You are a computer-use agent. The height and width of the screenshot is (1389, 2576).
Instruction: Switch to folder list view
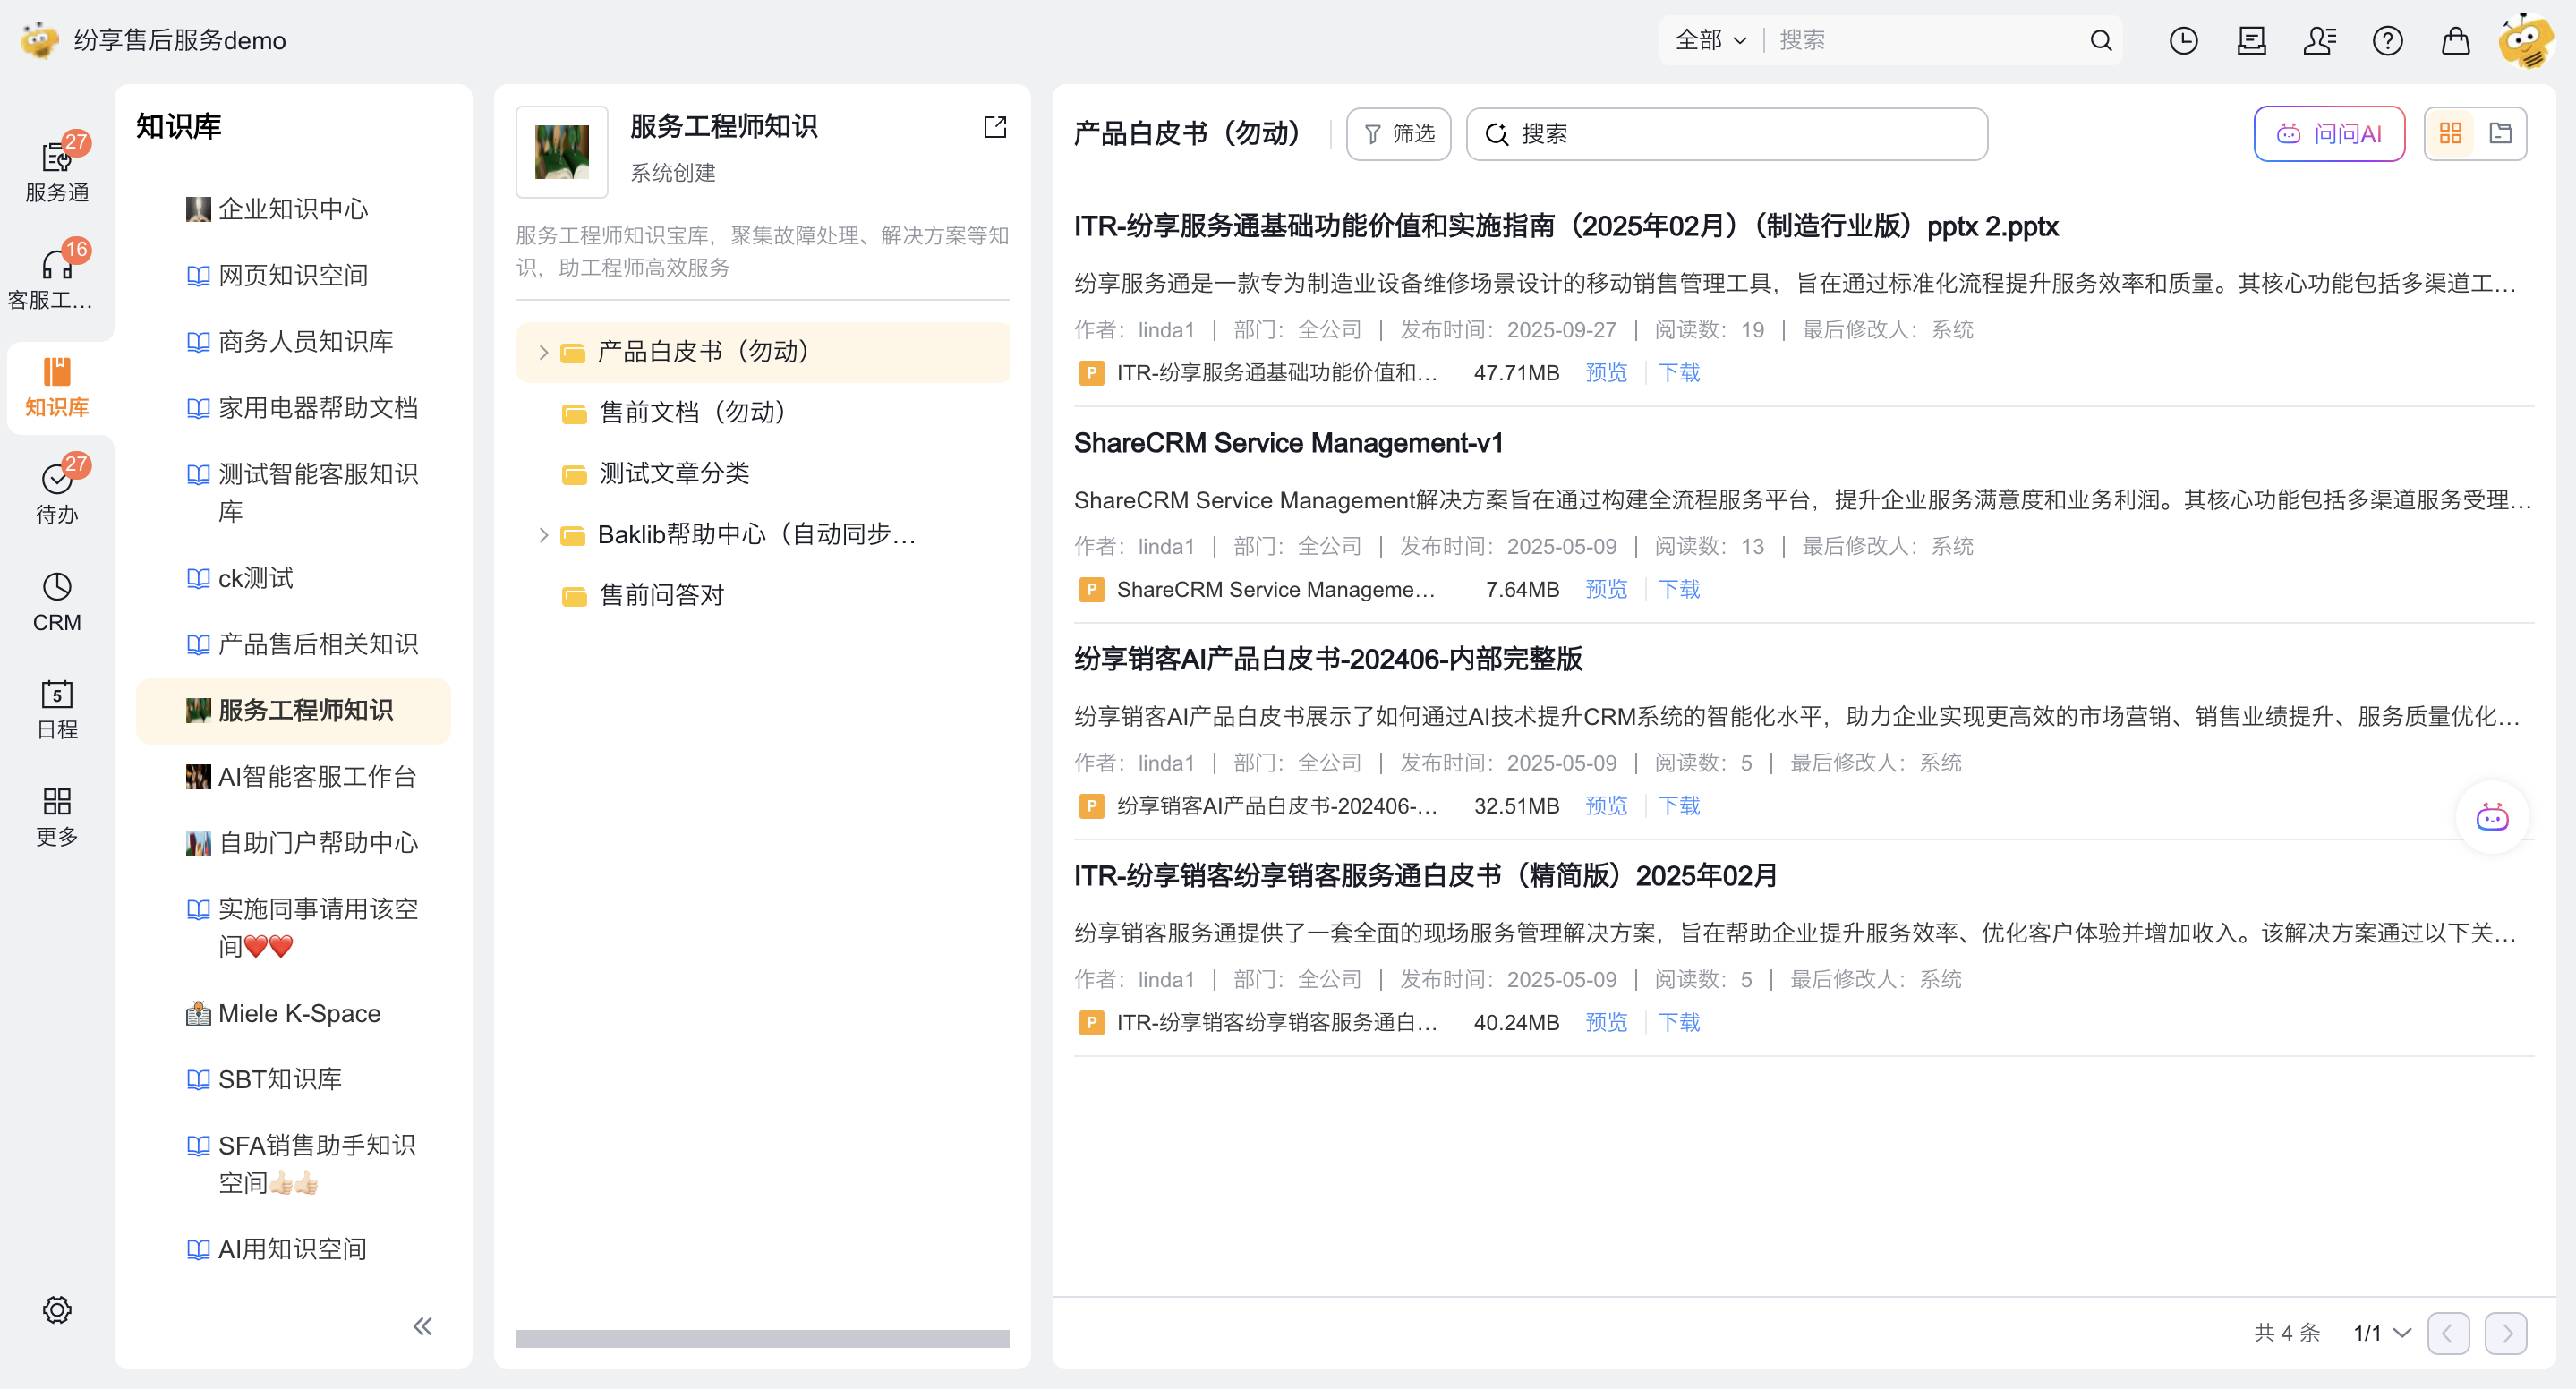tap(2500, 133)
